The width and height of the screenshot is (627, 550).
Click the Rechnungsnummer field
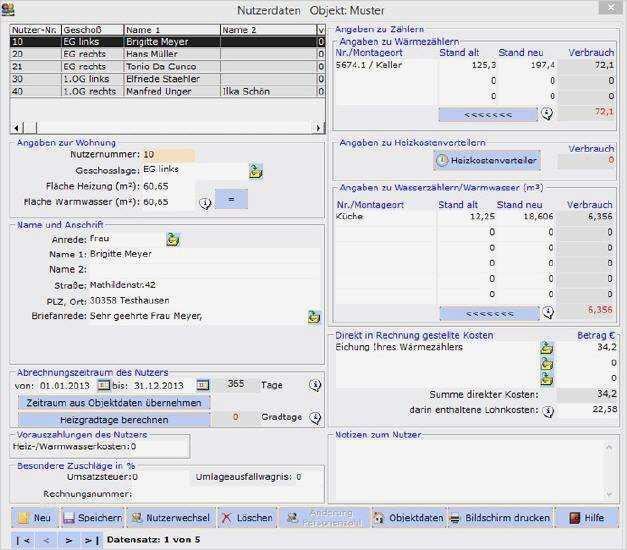226,494
